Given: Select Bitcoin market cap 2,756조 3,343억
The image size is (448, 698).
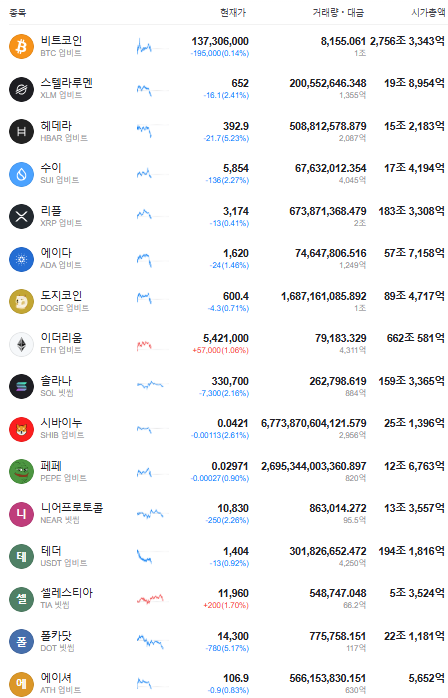Looking at the screenshot, I should pos(407,41).
